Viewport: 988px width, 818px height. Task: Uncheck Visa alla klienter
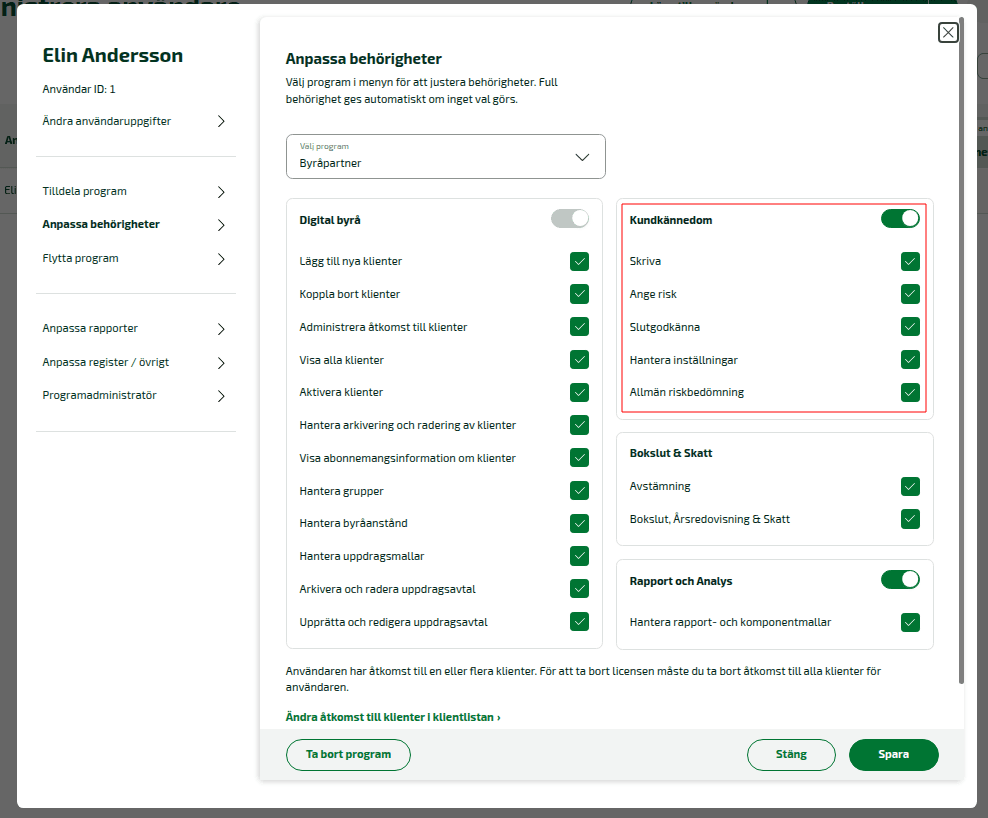[579, 360]
